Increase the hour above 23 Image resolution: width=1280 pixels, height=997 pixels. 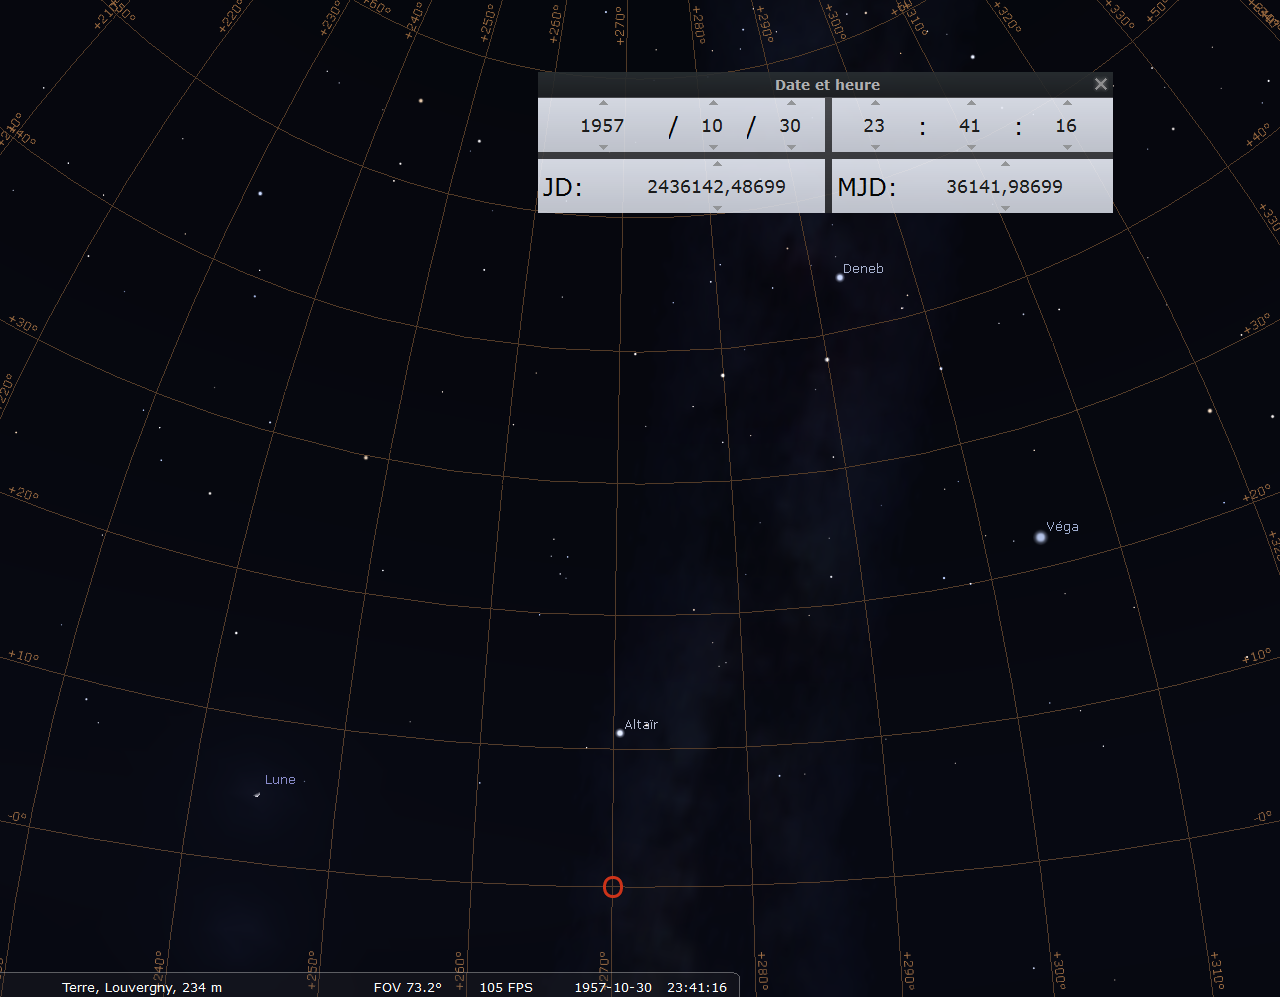(875, 102)
